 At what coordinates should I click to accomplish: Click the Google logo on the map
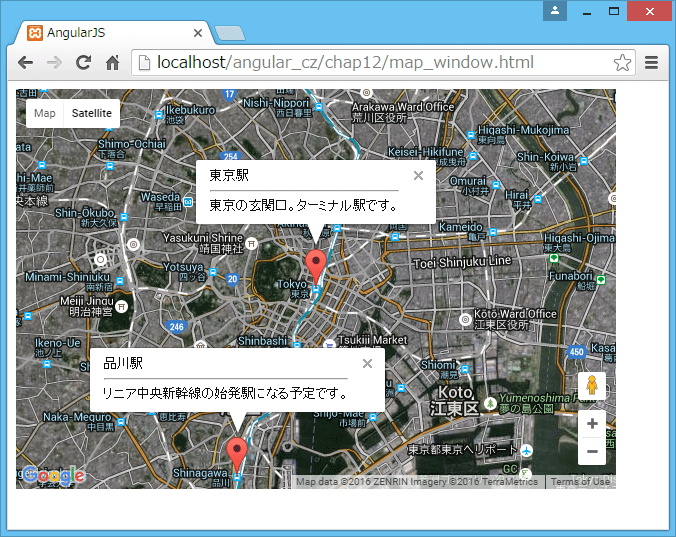[x=53, y=475]
